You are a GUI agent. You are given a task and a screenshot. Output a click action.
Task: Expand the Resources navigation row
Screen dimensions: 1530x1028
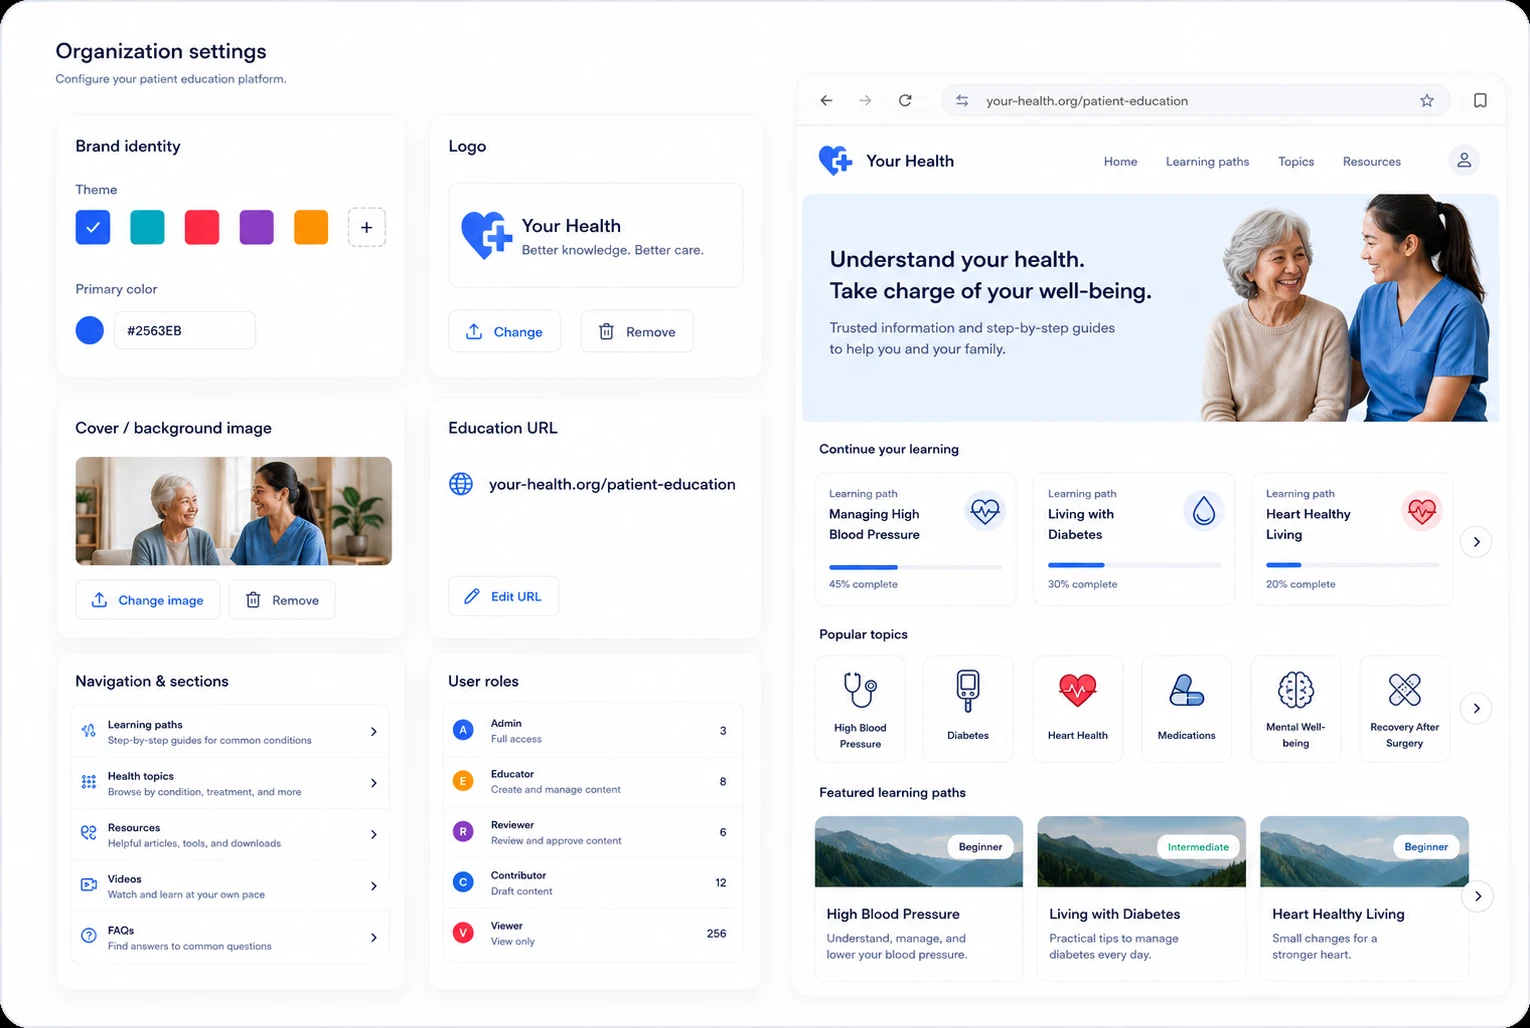(x=230, y=835)
